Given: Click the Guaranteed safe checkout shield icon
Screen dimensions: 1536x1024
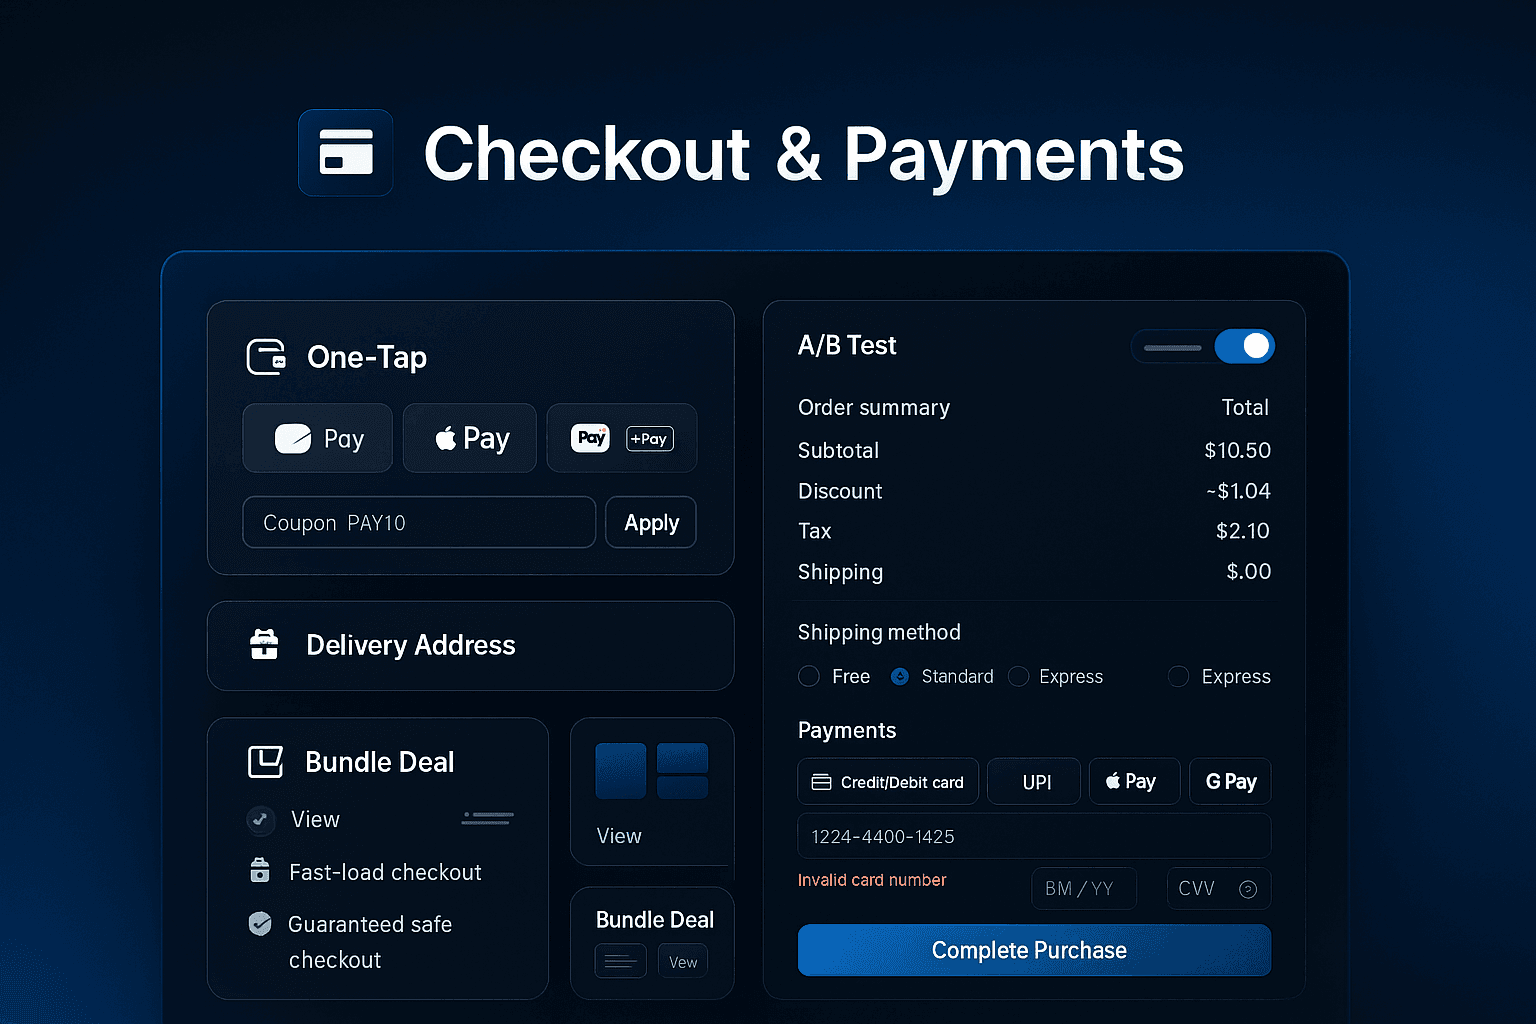Looking at the screenshot, I should (x=260, y=923).
